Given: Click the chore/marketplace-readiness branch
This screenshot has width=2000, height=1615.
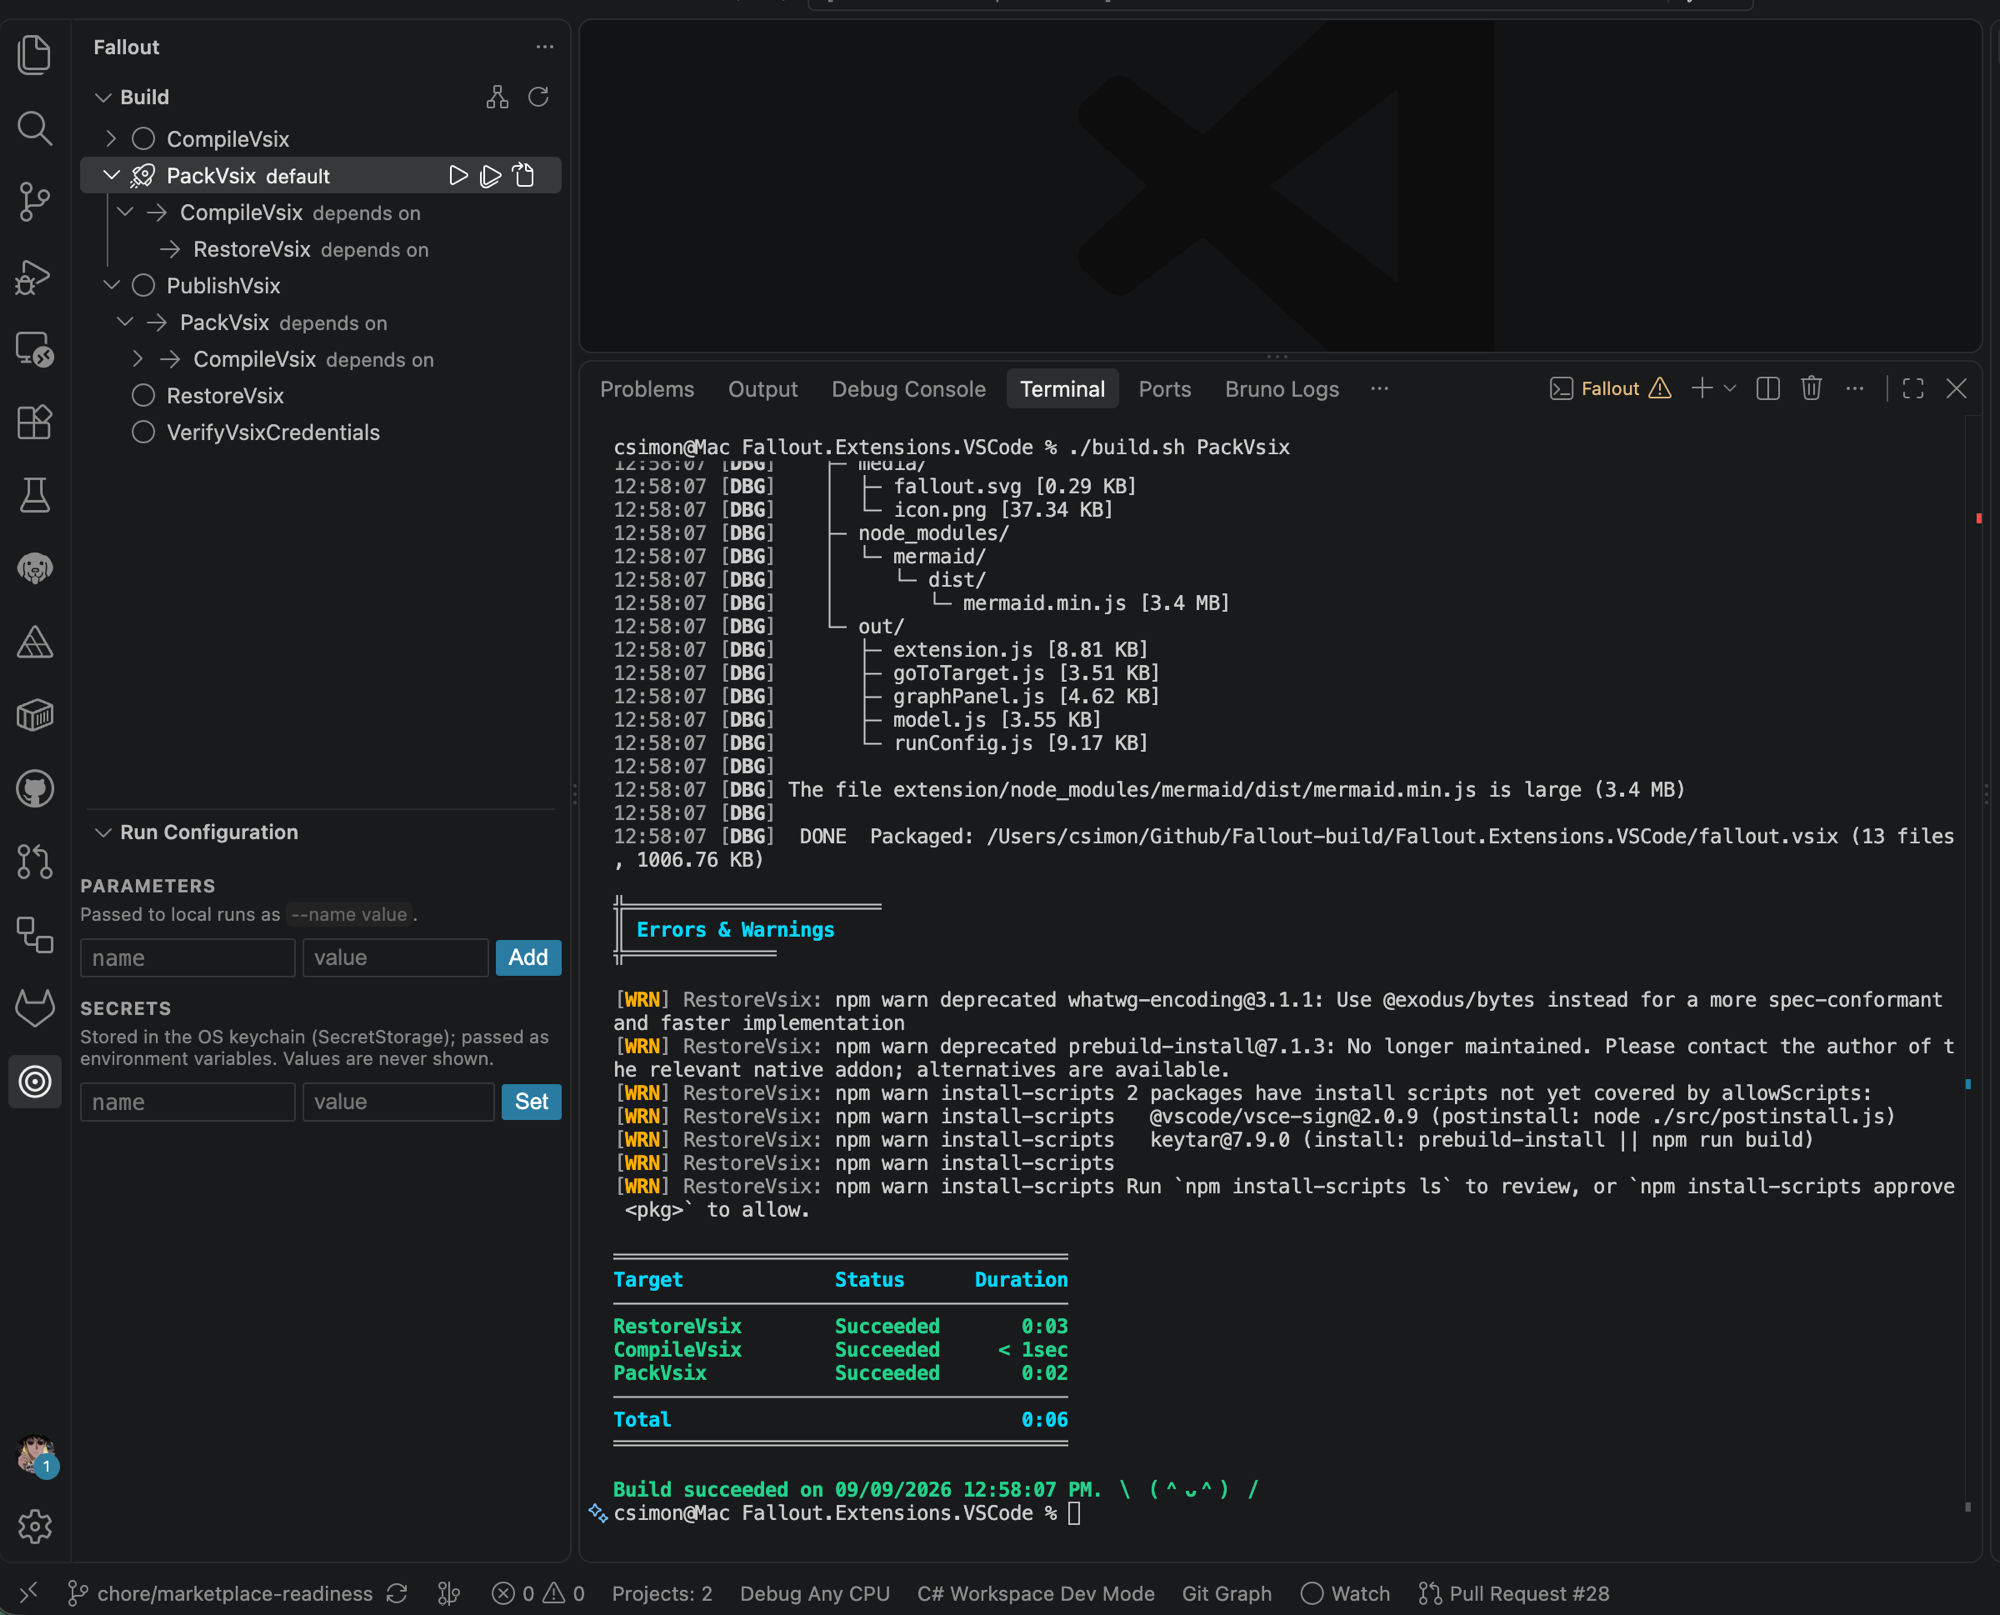Looking at the screenshot, I should click(220, 1594).
